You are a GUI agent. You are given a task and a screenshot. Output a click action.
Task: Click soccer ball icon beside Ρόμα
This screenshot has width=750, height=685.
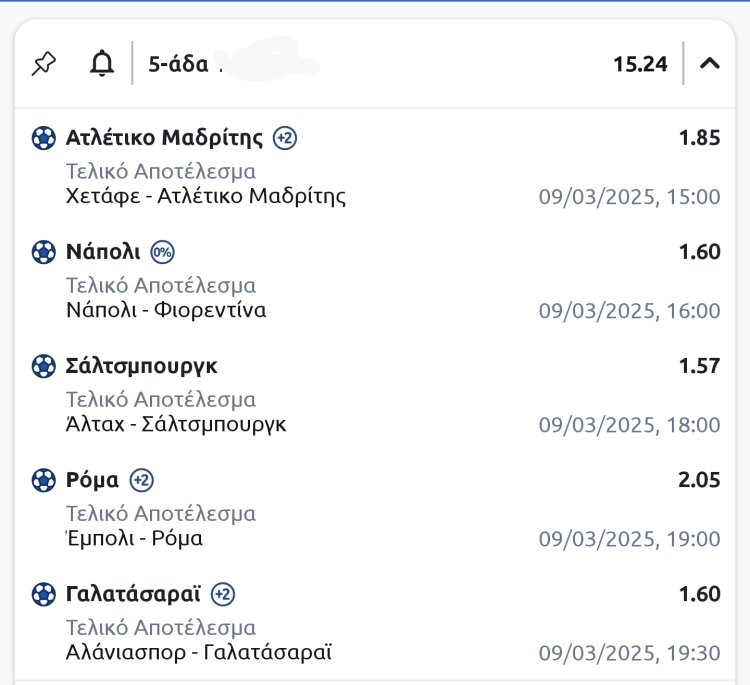44,480
